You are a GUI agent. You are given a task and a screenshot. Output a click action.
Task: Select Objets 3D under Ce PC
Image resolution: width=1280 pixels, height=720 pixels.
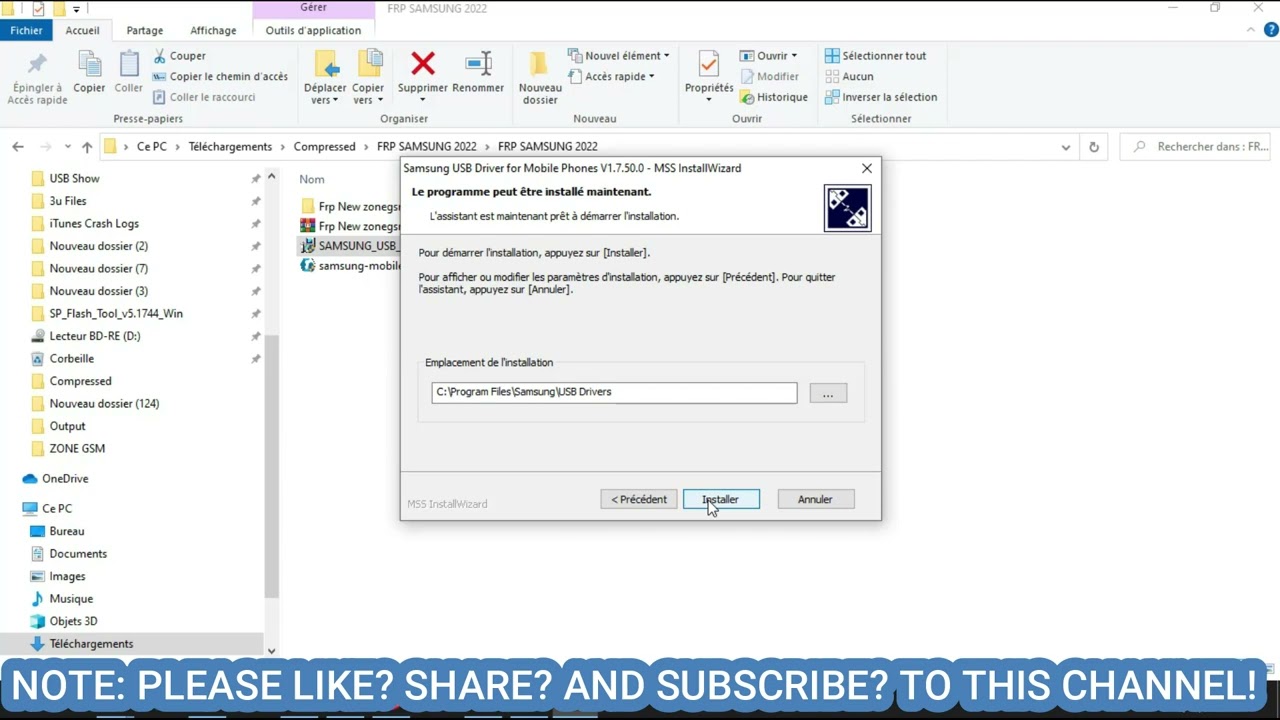coord(73,621)
